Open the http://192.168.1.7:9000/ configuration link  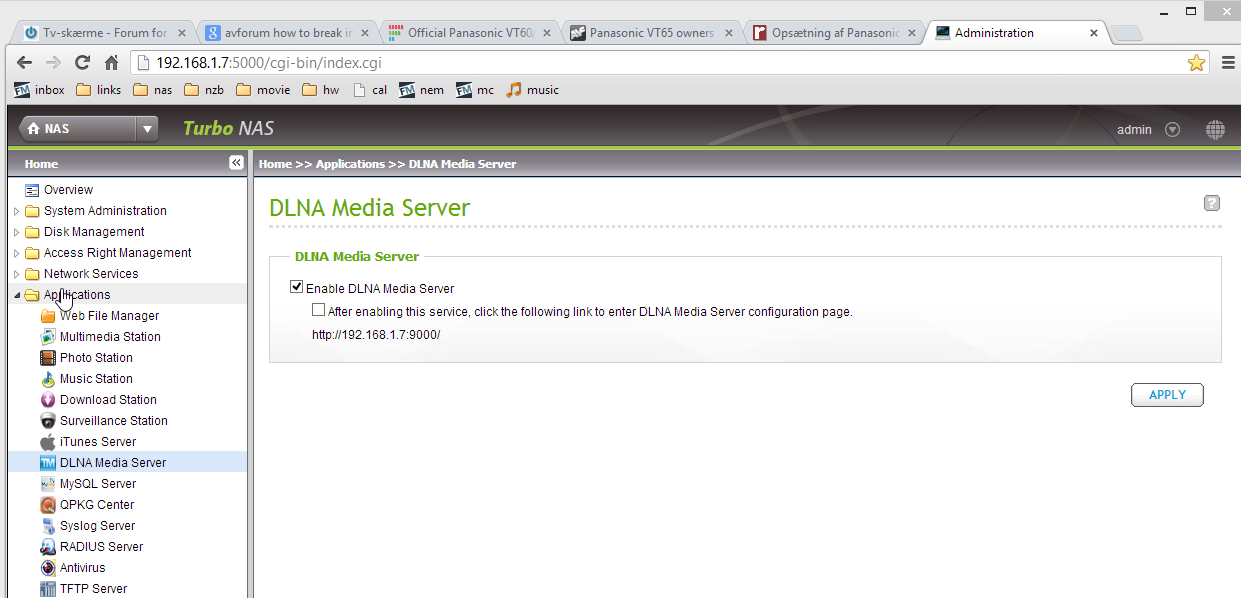pos(376,334)
